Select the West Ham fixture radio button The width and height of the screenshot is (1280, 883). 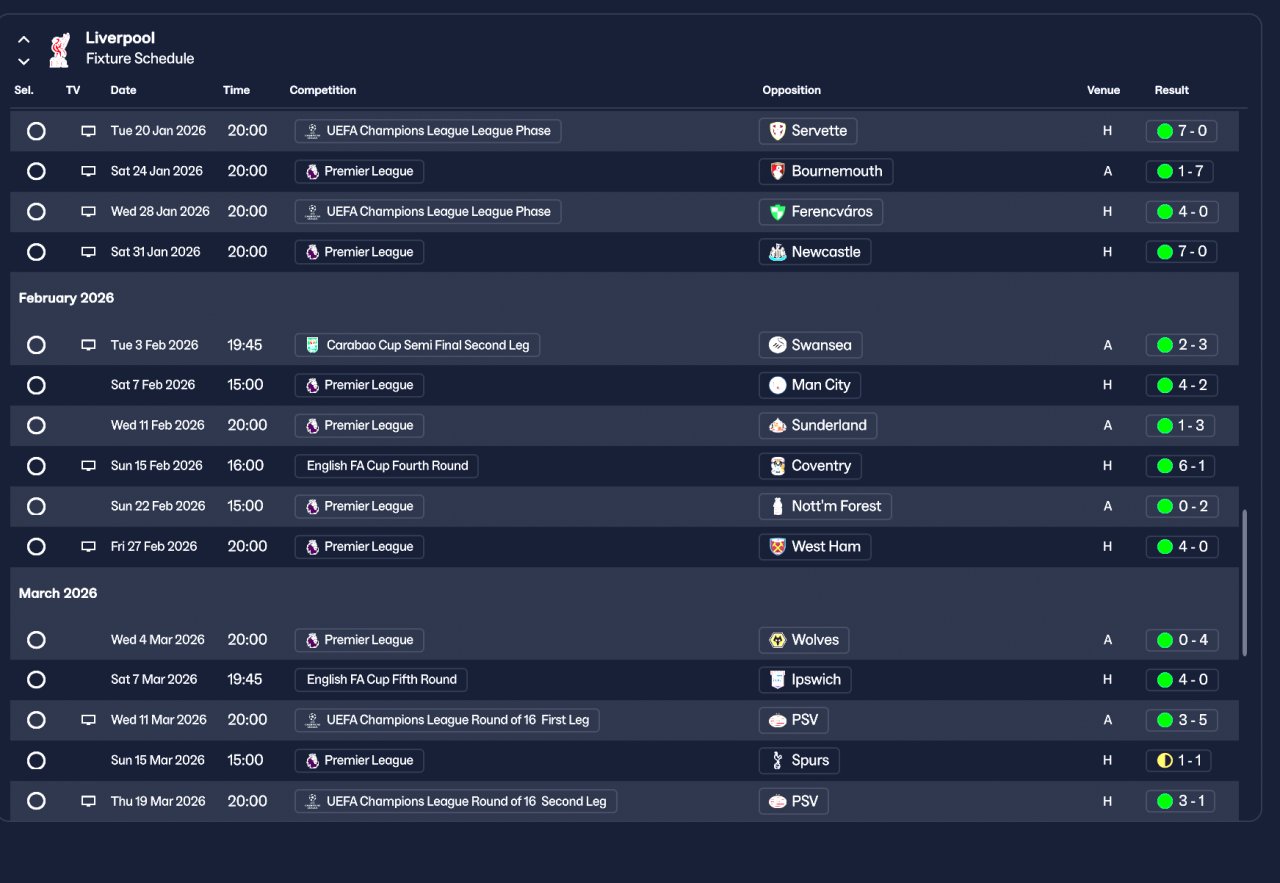coord(36,547)
